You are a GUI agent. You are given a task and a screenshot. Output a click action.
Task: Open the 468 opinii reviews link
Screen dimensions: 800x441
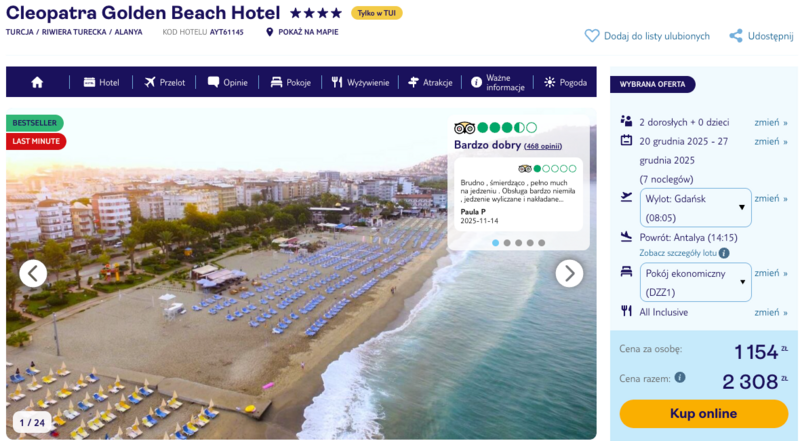(544, 146)
